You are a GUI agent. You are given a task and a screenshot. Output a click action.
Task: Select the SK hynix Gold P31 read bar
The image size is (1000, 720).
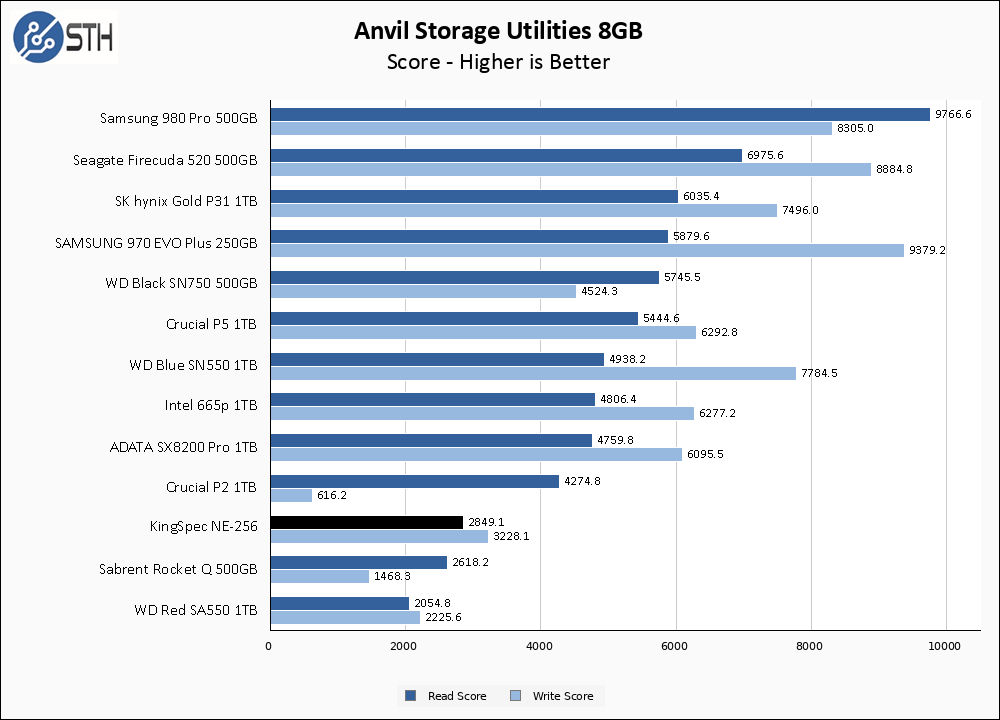(x=473, y=196)
